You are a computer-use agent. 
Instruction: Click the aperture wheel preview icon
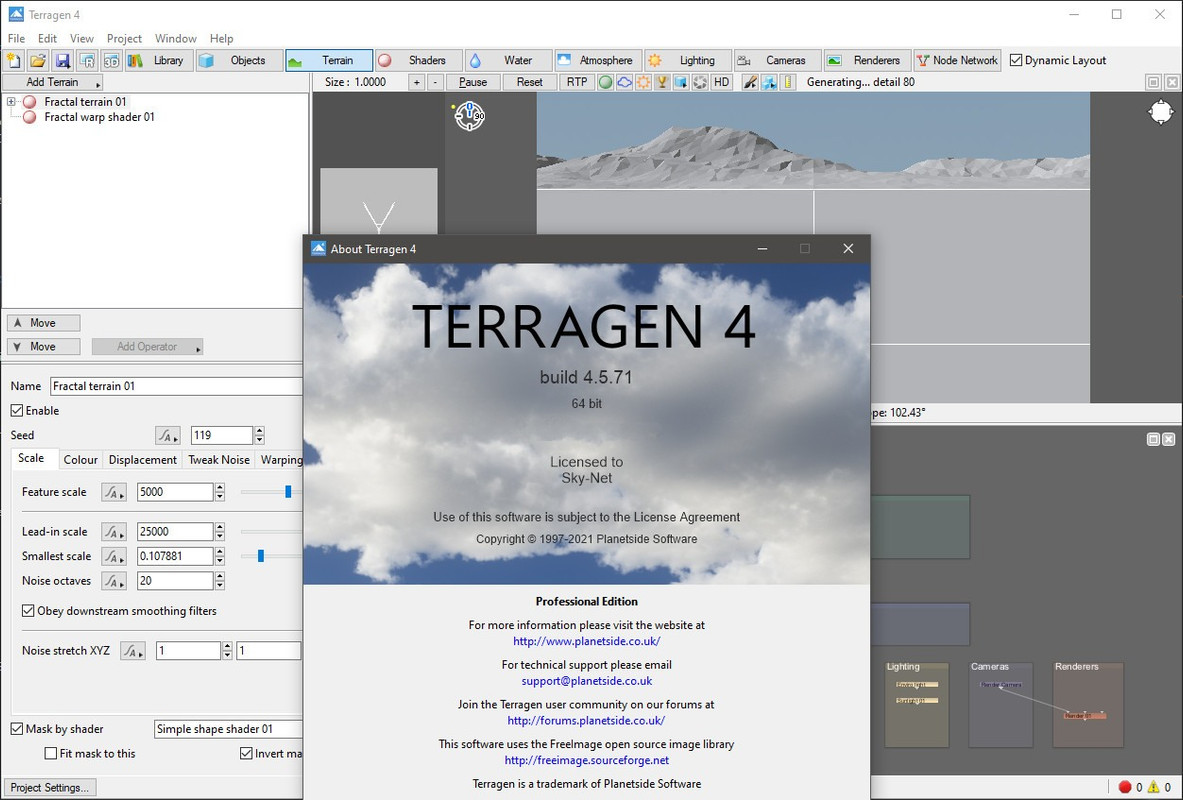pyautogui.click(x=700, y=82)
